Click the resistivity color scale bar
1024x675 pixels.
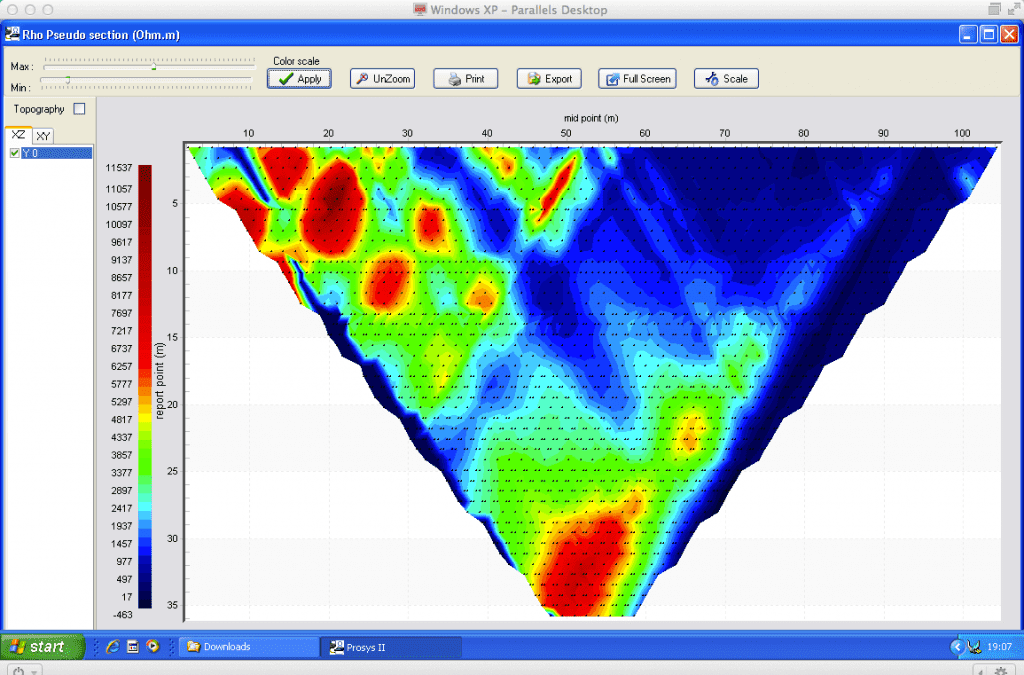pyautogui.click(x=145, y=386)
